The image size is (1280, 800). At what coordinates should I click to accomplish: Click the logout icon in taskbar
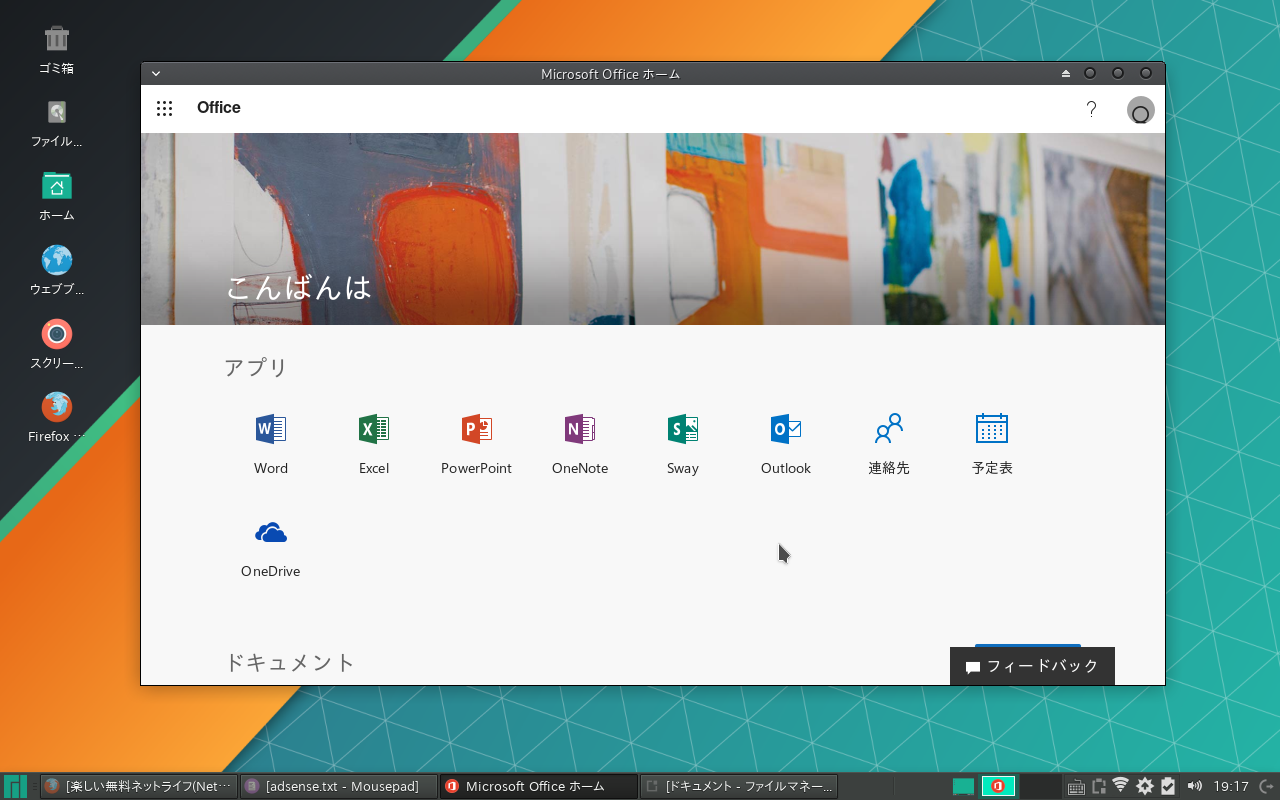pos(1266,786)
